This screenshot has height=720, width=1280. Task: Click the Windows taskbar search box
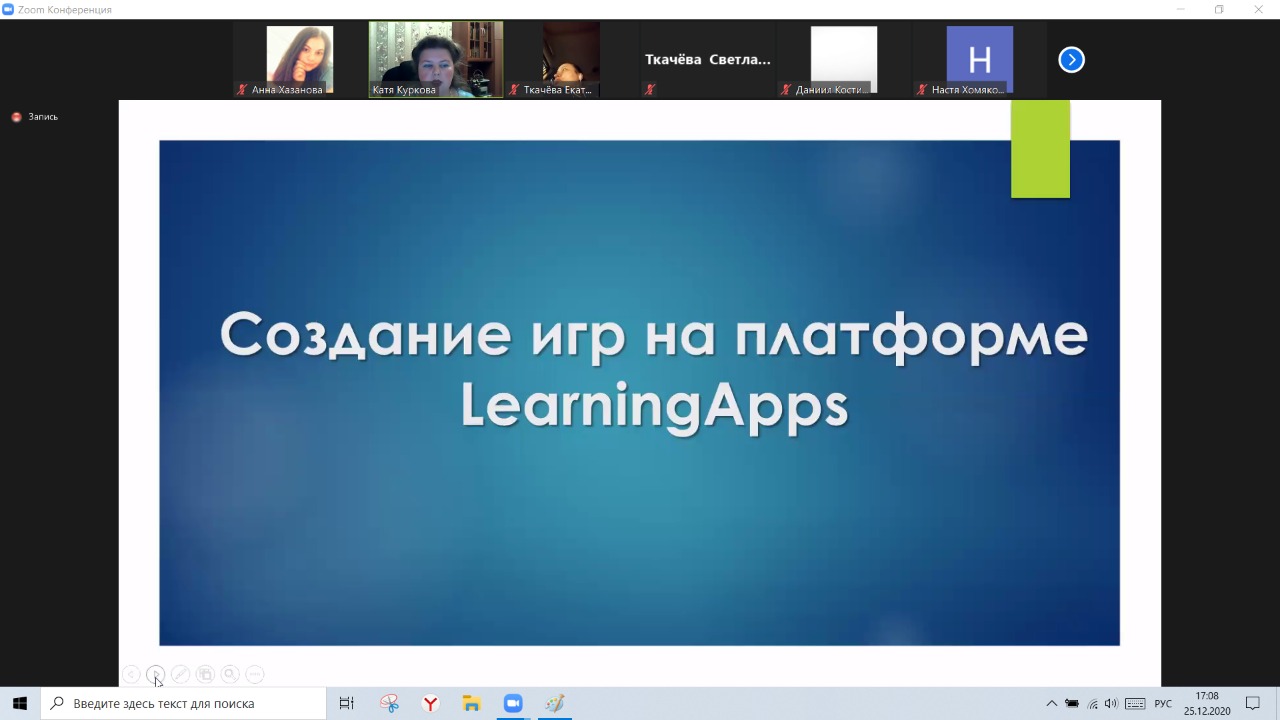coord(184,704)
